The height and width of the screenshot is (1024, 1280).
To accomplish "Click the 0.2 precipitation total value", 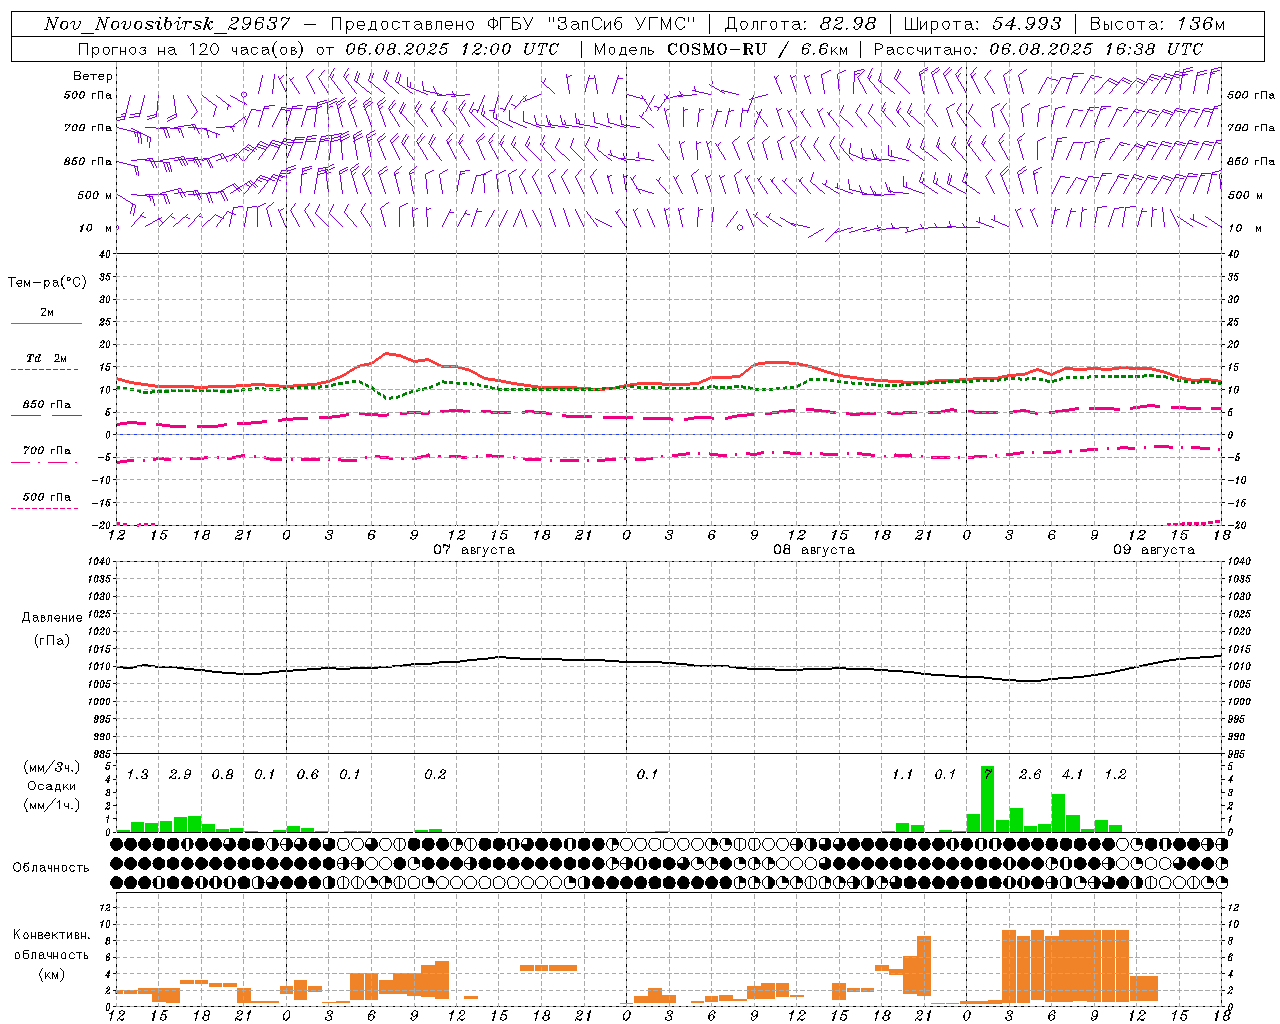I will pyautogui.click(x=435, y=775).
